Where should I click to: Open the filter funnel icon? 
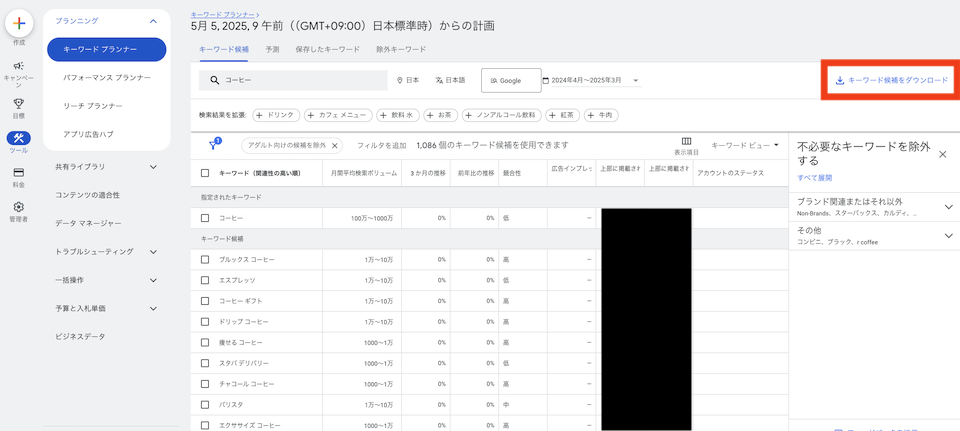tap(214, 145)
